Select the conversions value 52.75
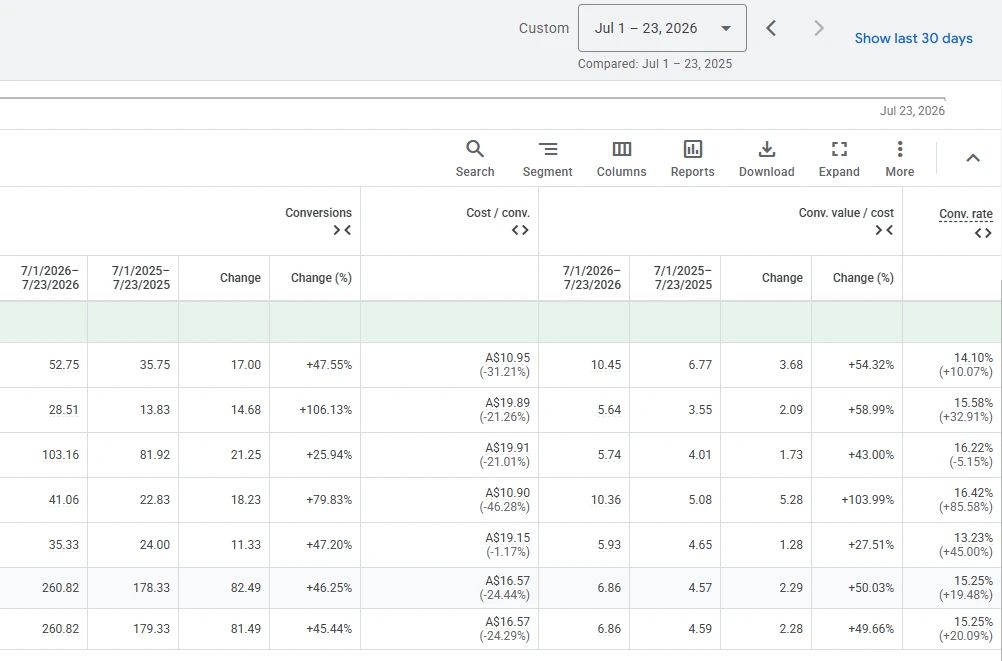 [x=64, y=365]
